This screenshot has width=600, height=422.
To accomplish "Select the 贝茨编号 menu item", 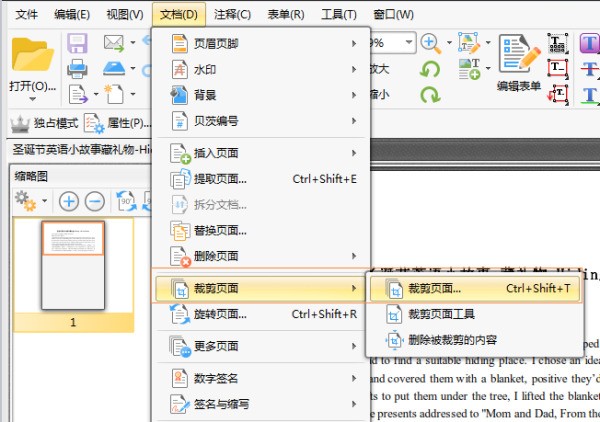I will click(261, 121).
